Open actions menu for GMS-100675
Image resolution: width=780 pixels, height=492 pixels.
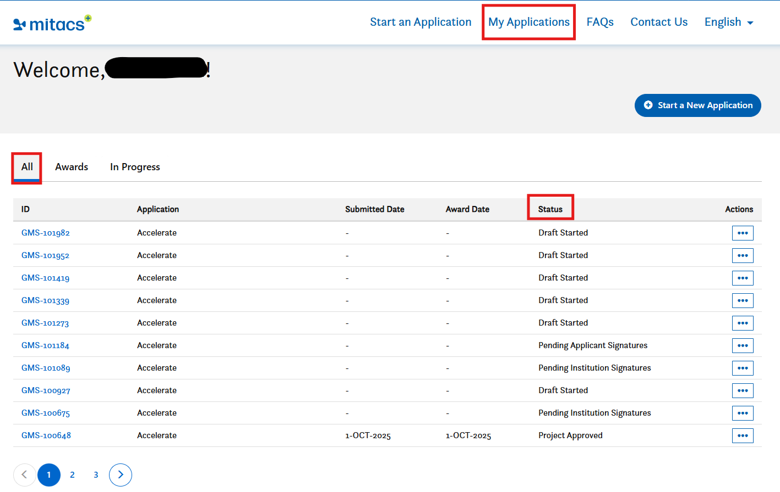point(742,413)
